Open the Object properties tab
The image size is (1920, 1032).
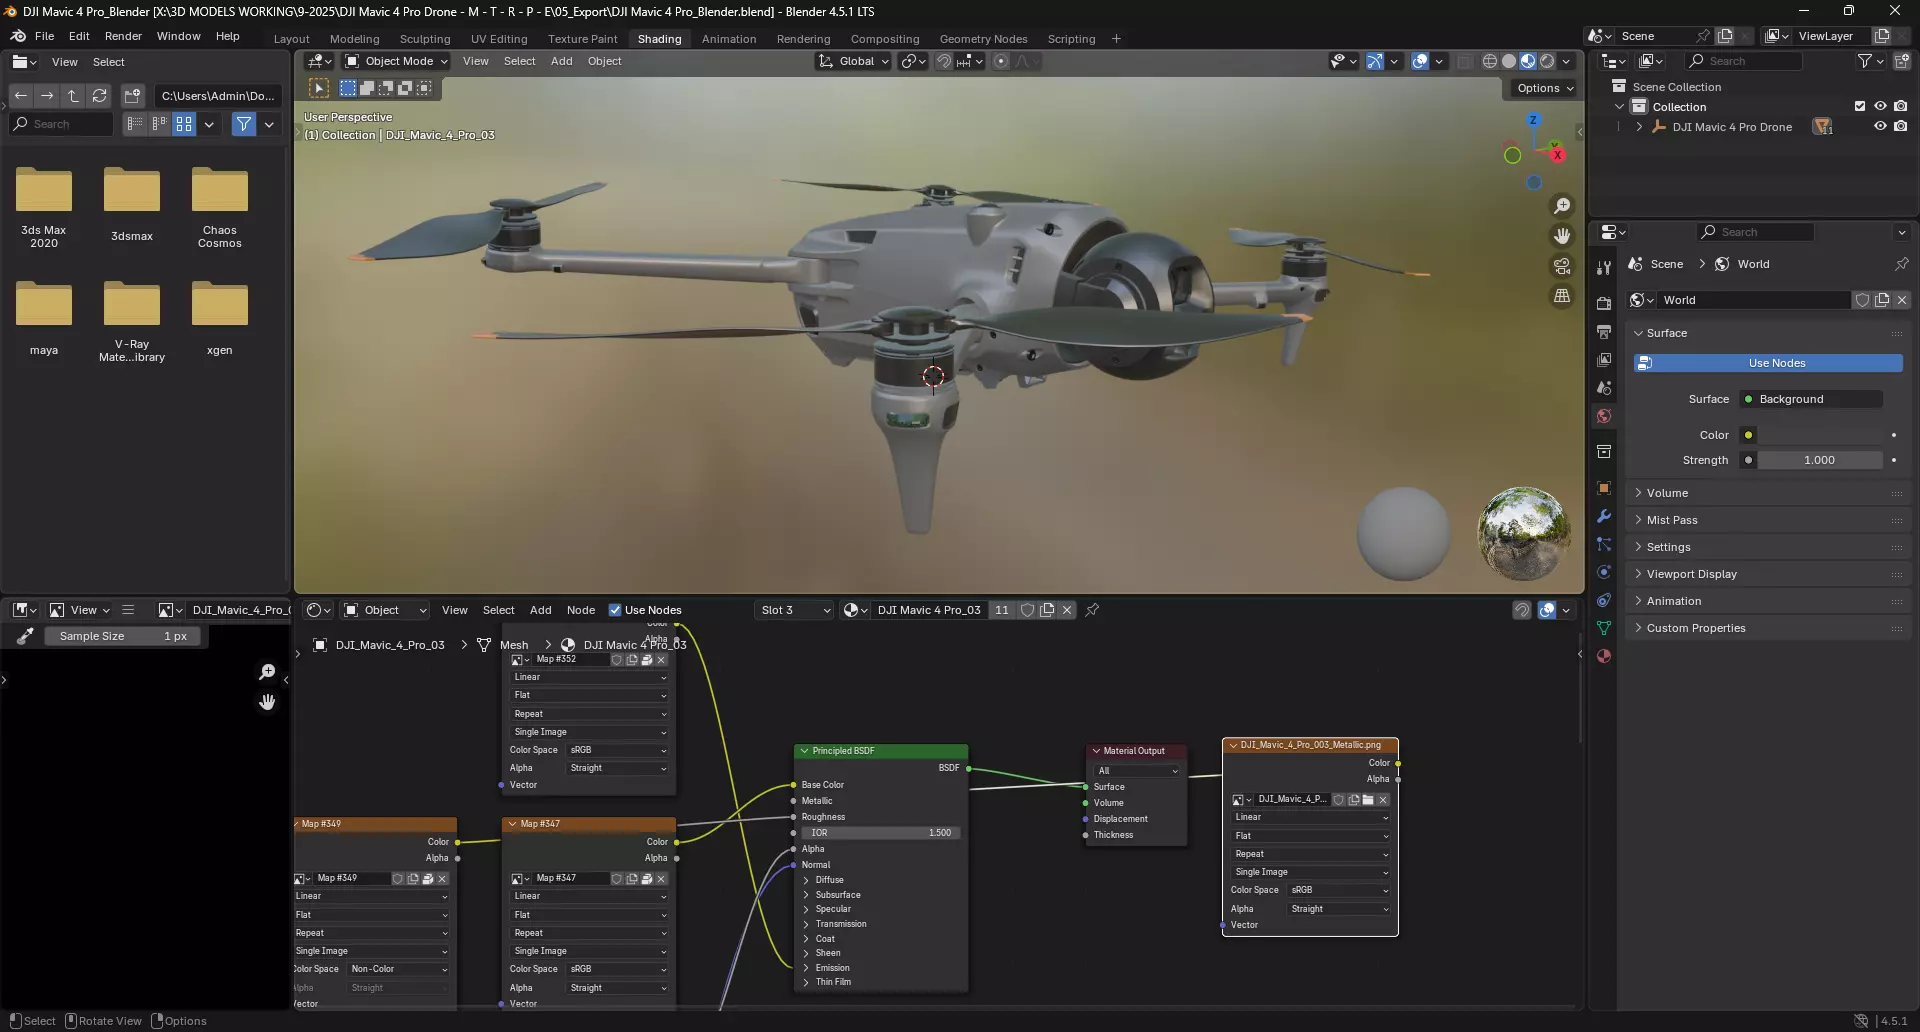(x=1604, y=488)
